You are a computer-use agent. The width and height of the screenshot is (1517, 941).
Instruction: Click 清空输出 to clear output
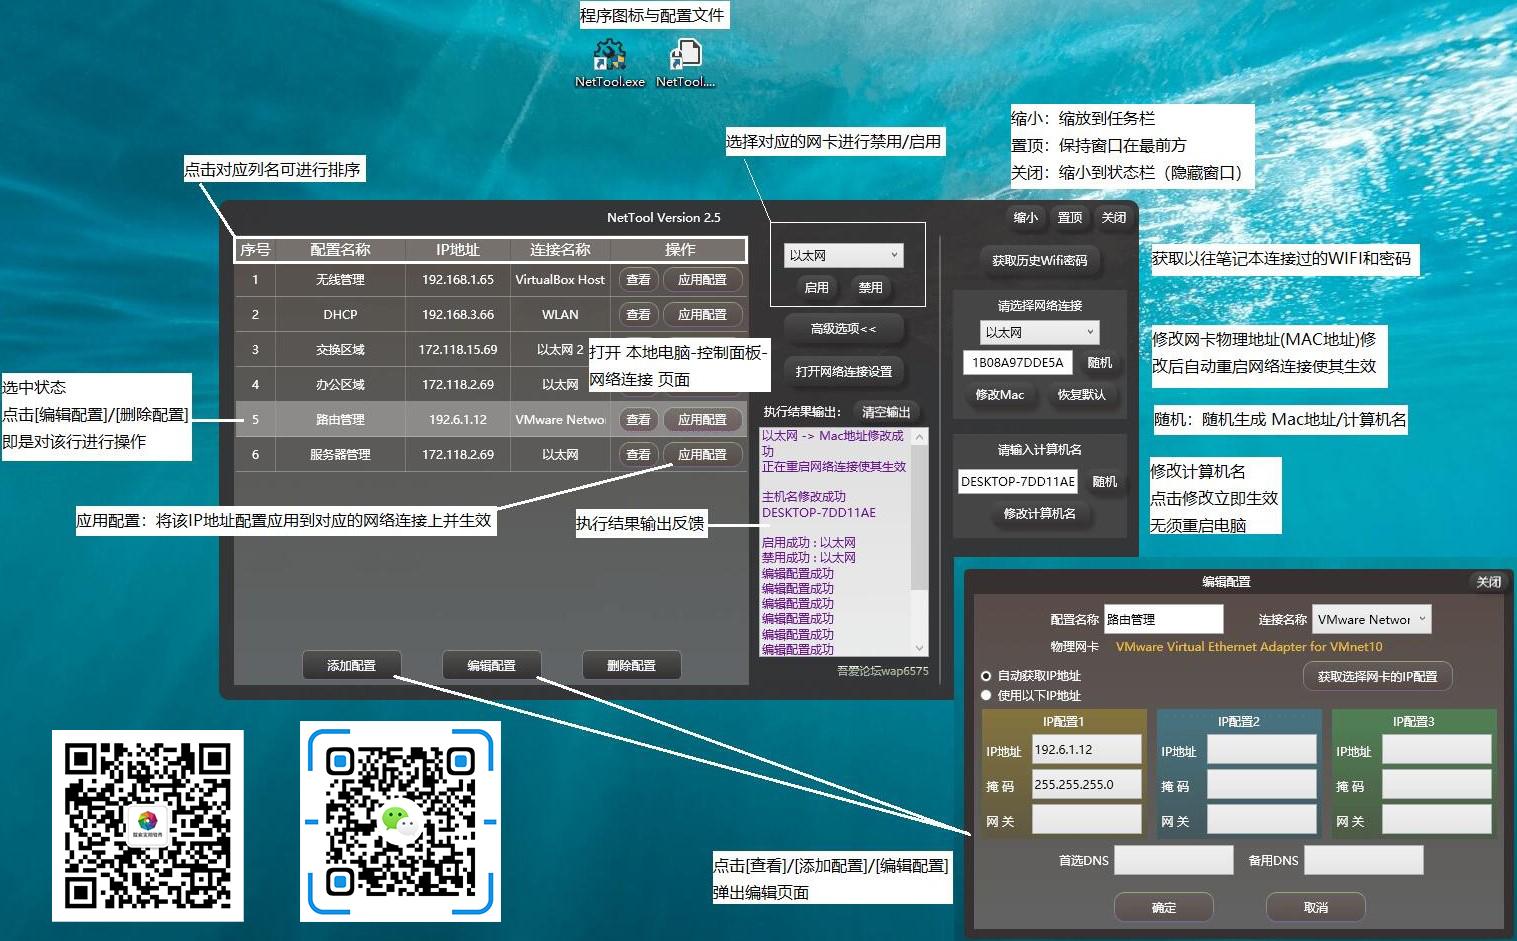[x=886, y=412]
